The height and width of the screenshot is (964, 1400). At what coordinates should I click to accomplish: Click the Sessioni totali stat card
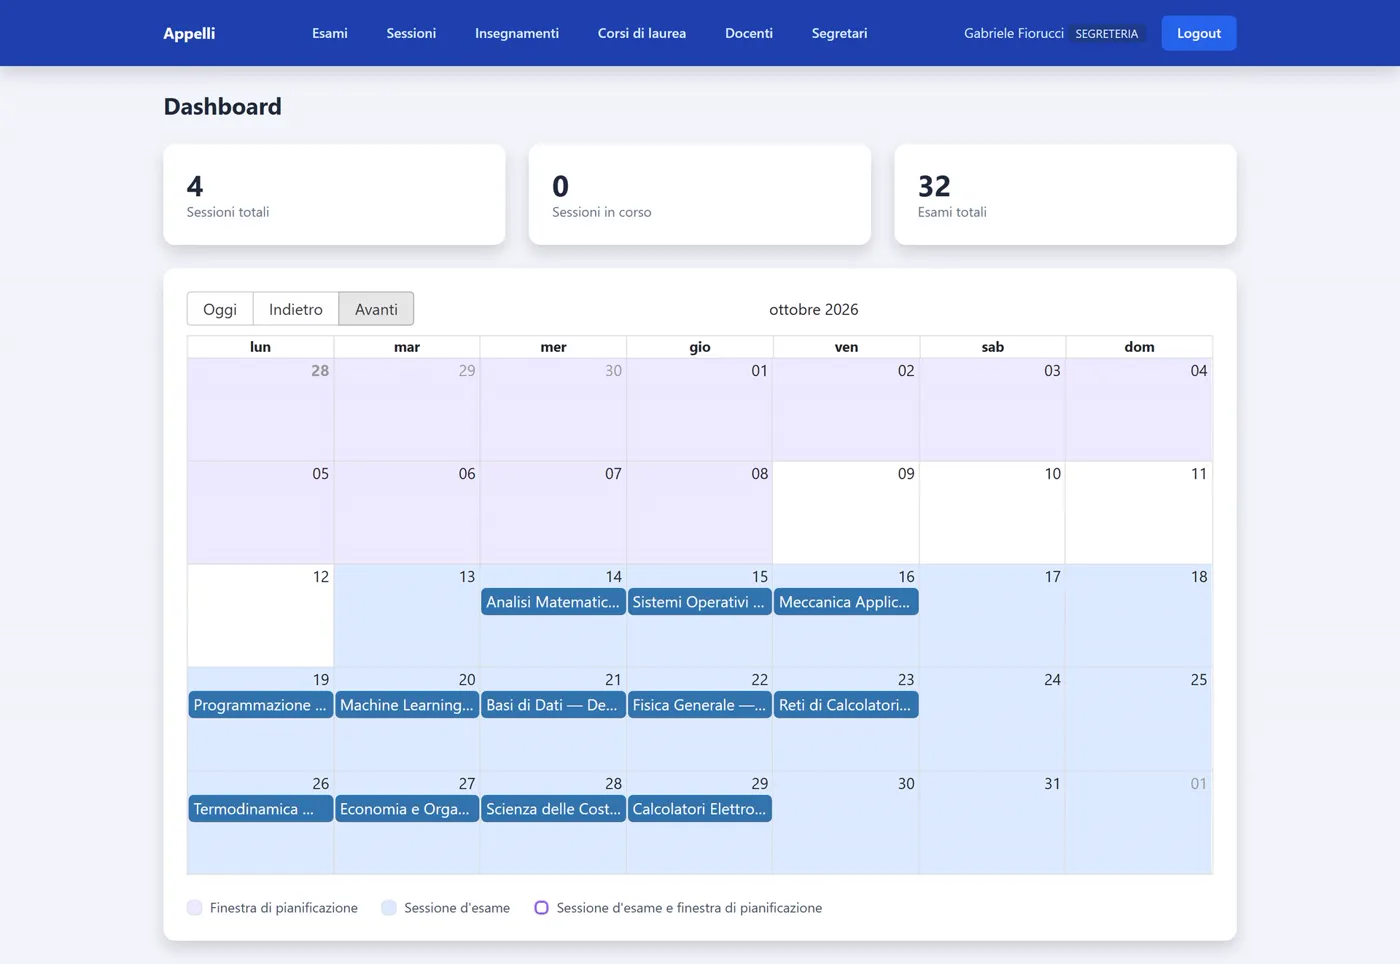tap(334, 195)
